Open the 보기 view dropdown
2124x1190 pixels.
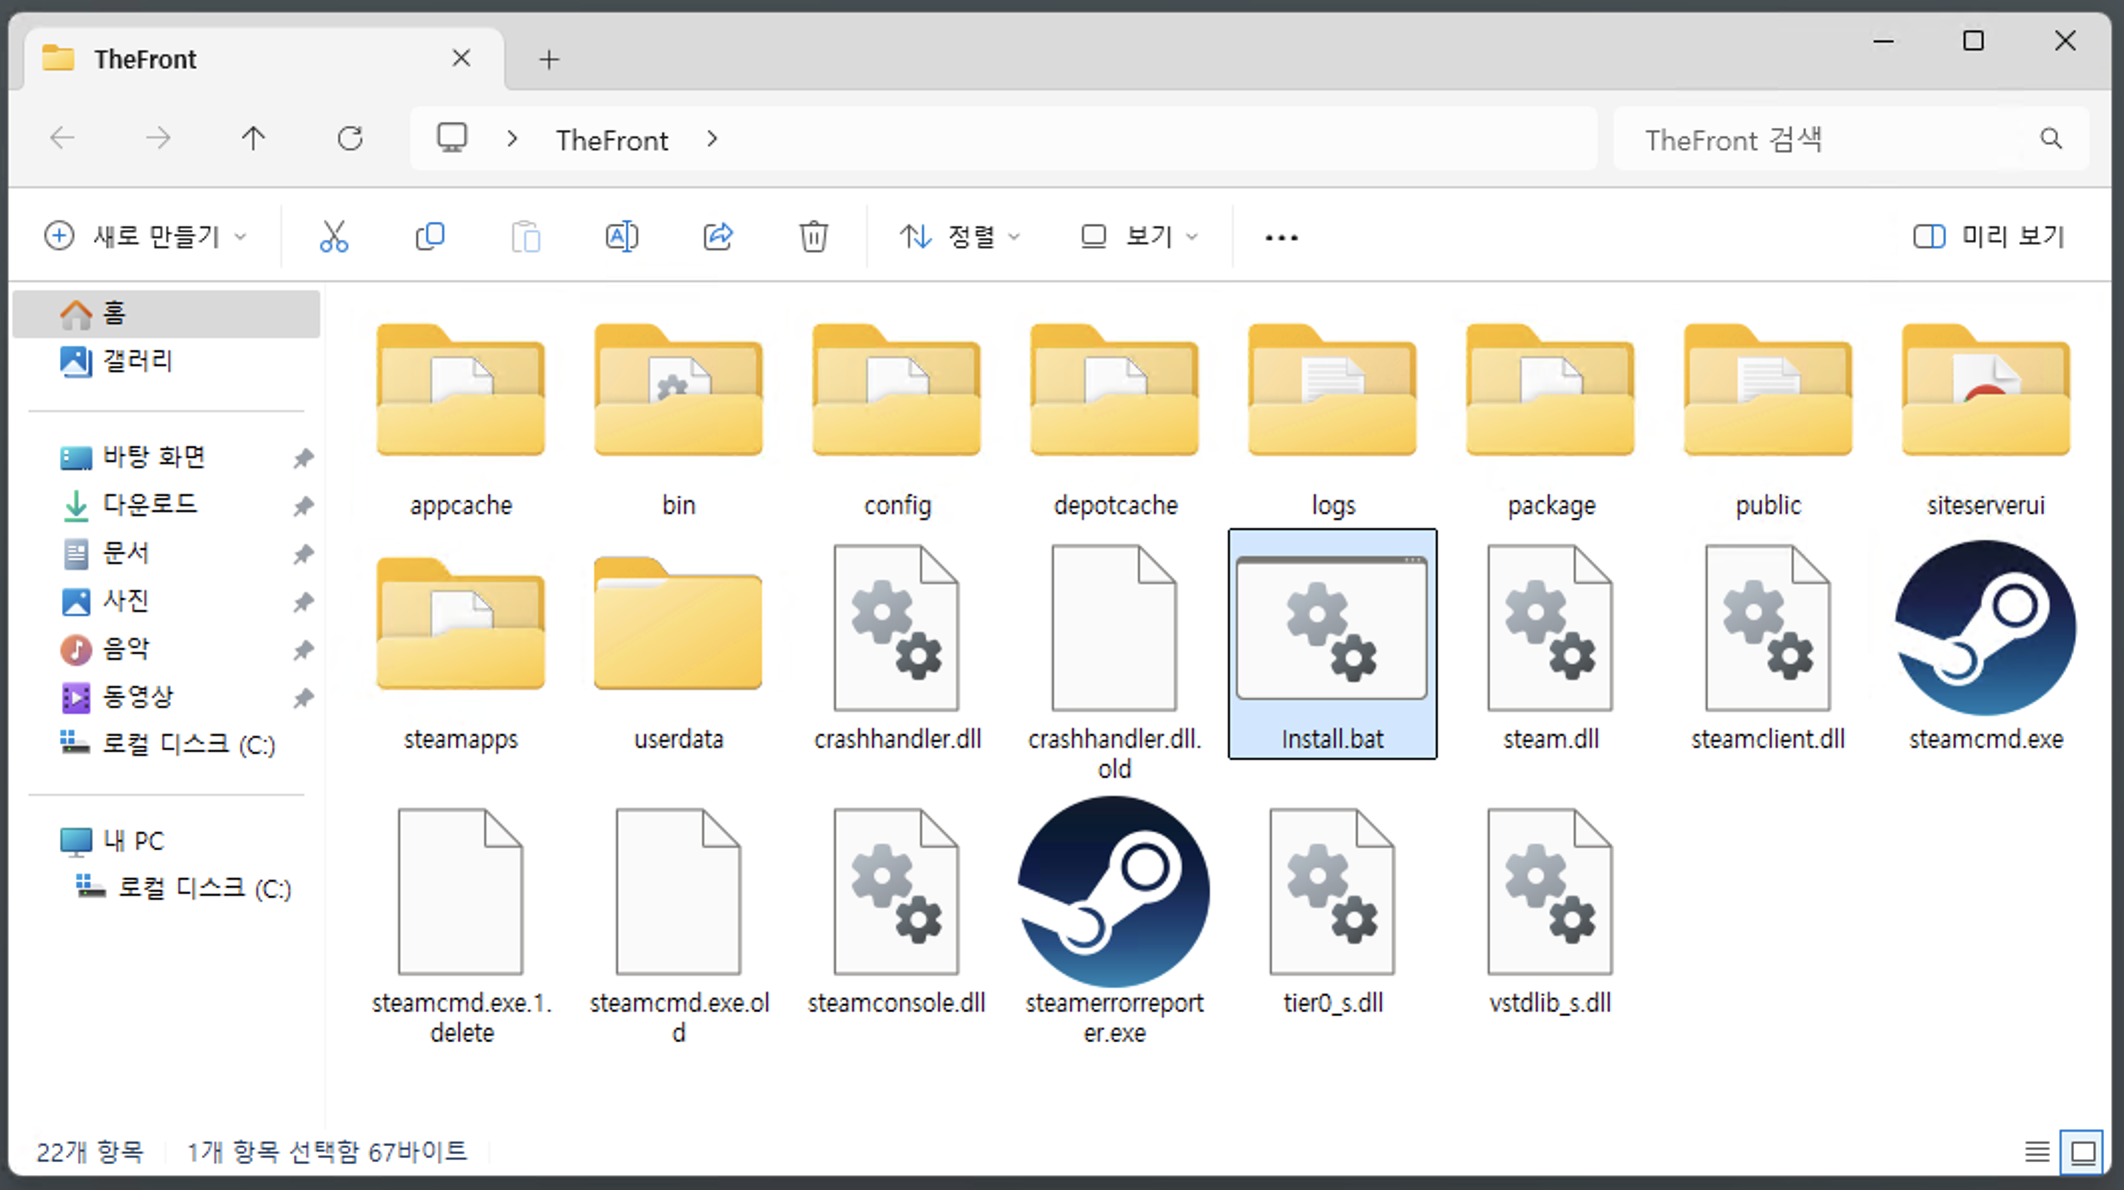tap(1139, 237)
